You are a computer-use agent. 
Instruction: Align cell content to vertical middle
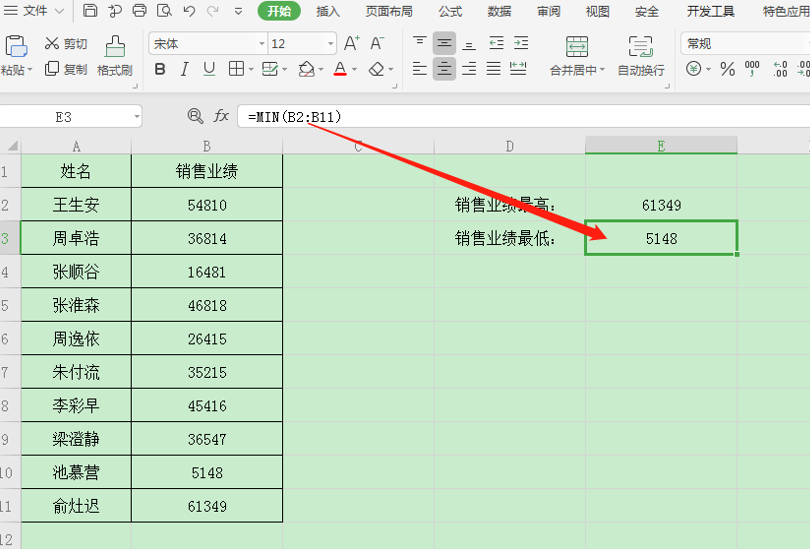(x=444, y=43)
